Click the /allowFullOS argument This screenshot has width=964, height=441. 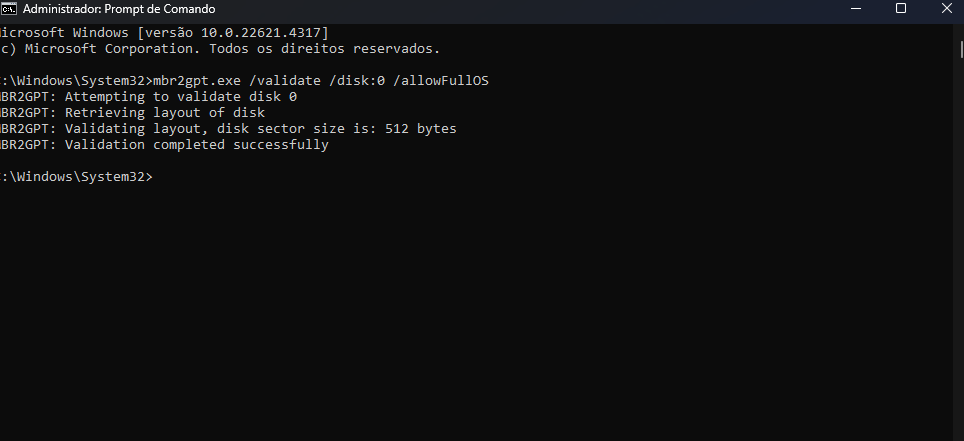(x=445, y=81)
